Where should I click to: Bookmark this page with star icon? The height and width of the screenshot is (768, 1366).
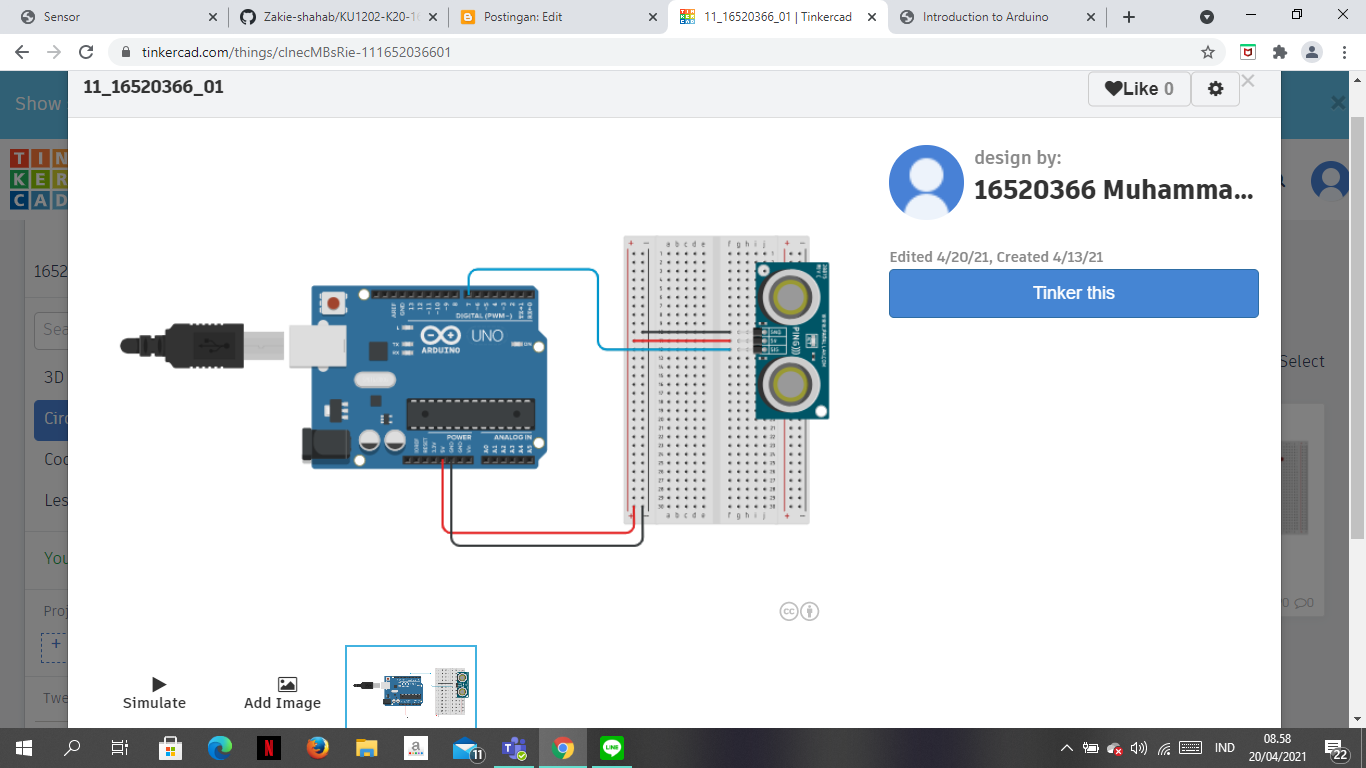(1208, 52)
